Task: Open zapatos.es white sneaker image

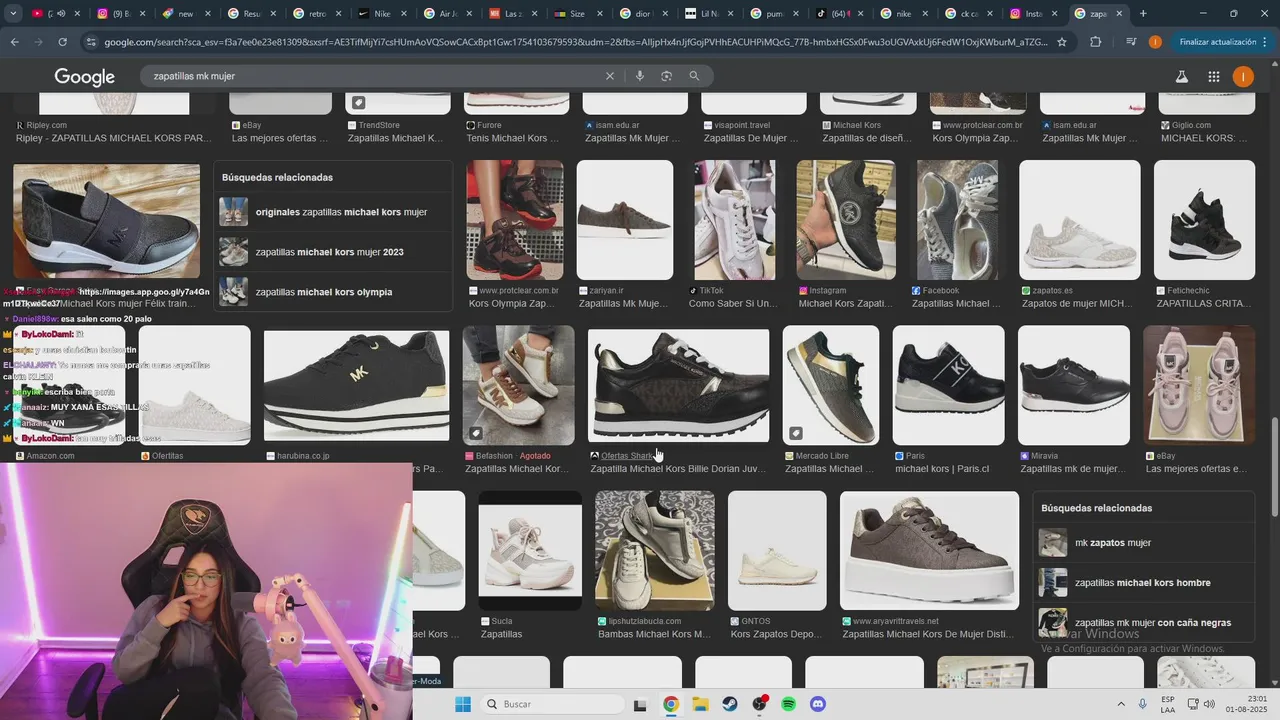Action: pos(1079,220)
